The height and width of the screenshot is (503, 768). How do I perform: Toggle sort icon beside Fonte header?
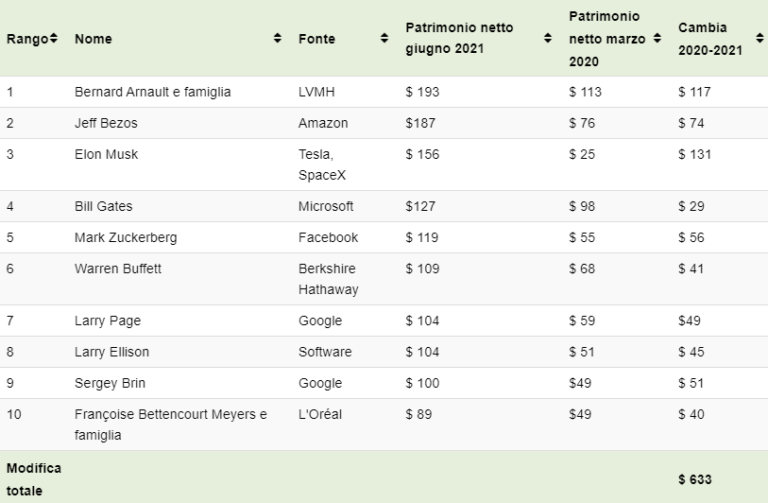(384, 38)
